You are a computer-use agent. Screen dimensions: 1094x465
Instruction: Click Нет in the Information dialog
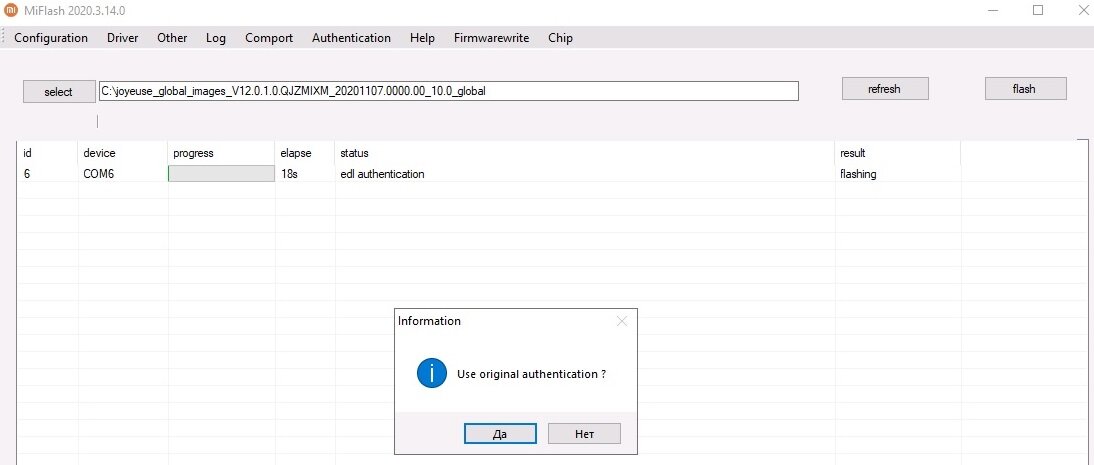point(584,434)
